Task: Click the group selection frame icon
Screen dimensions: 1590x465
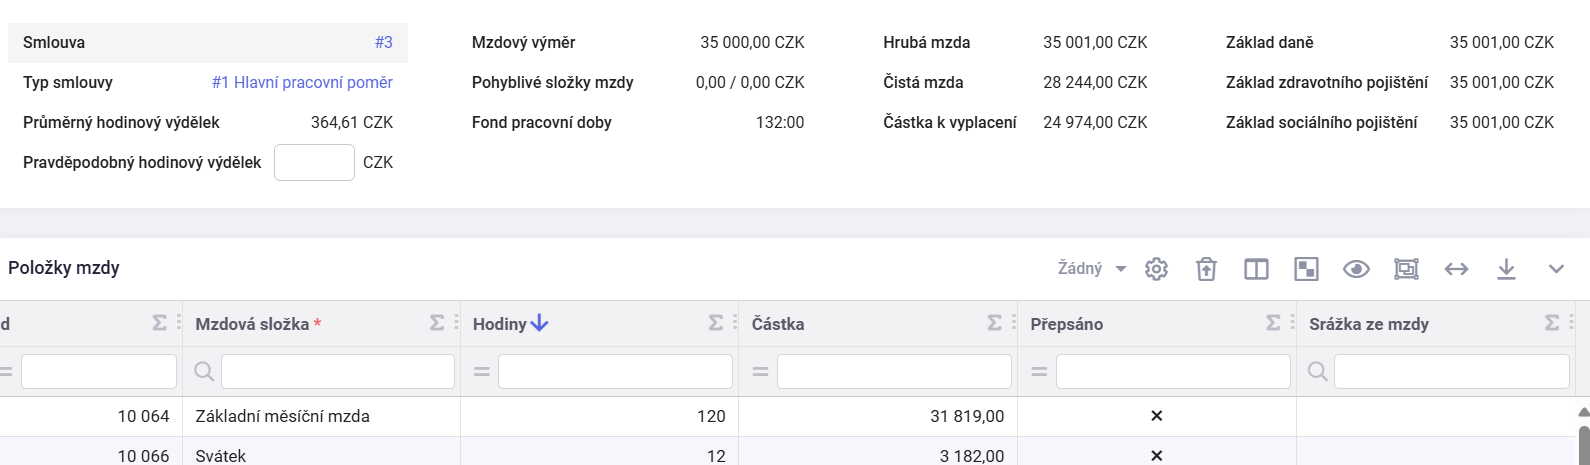Action: [1406, 269]
